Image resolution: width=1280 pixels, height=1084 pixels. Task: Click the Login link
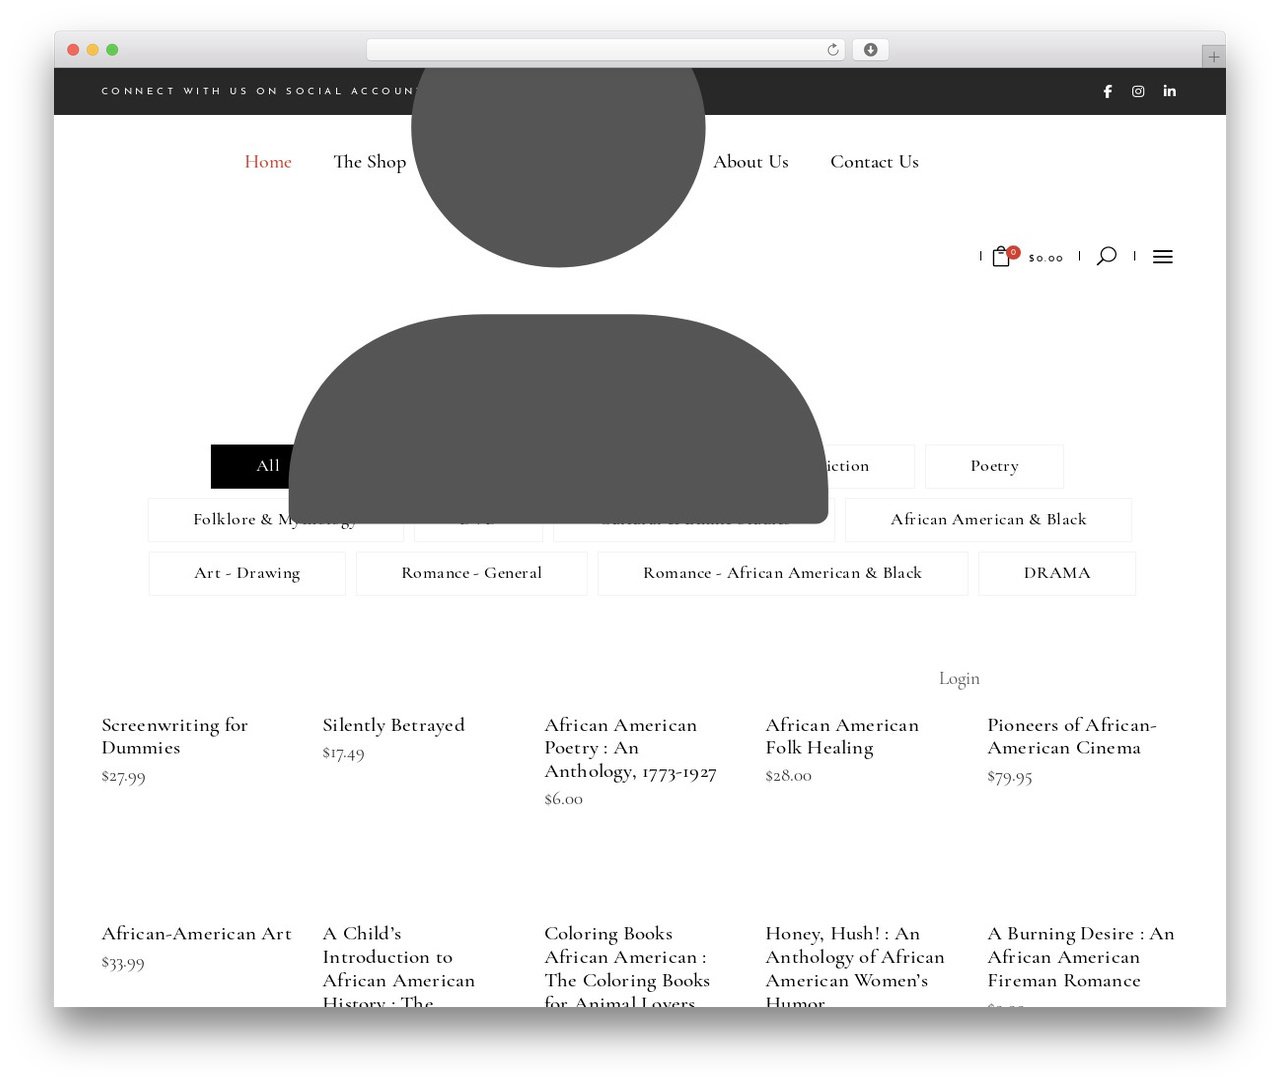959,679
